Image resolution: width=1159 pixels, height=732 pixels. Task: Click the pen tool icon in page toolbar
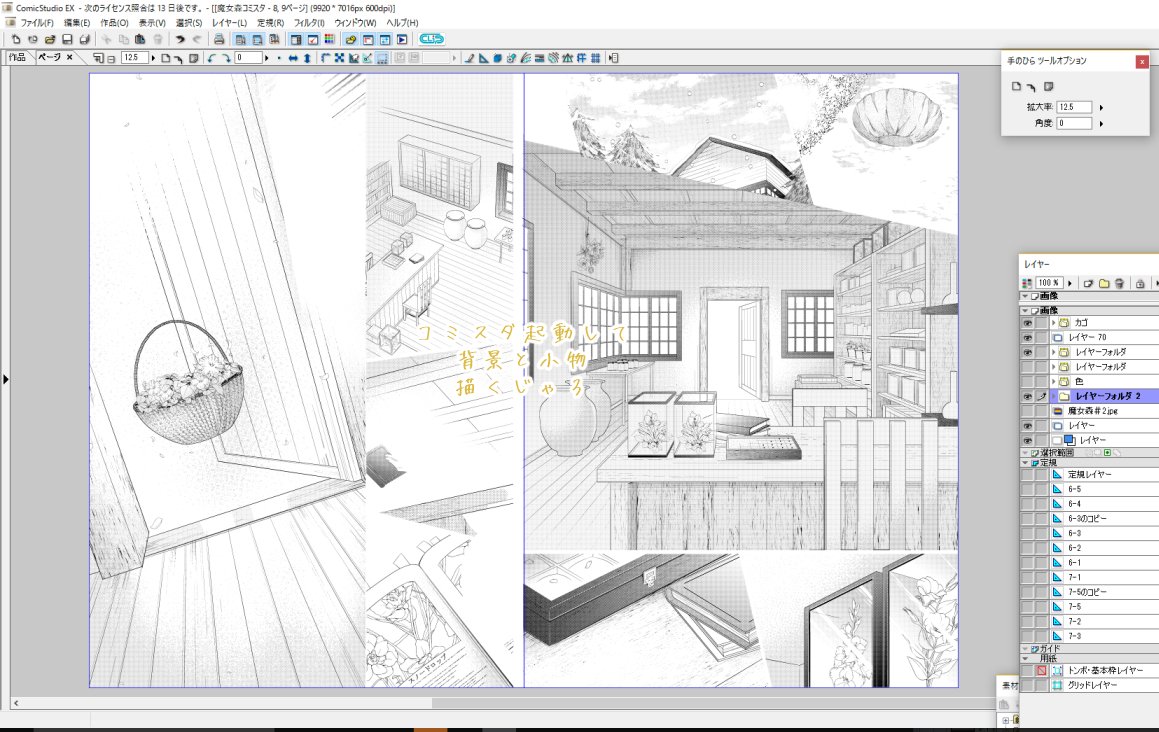coord(469,58)
